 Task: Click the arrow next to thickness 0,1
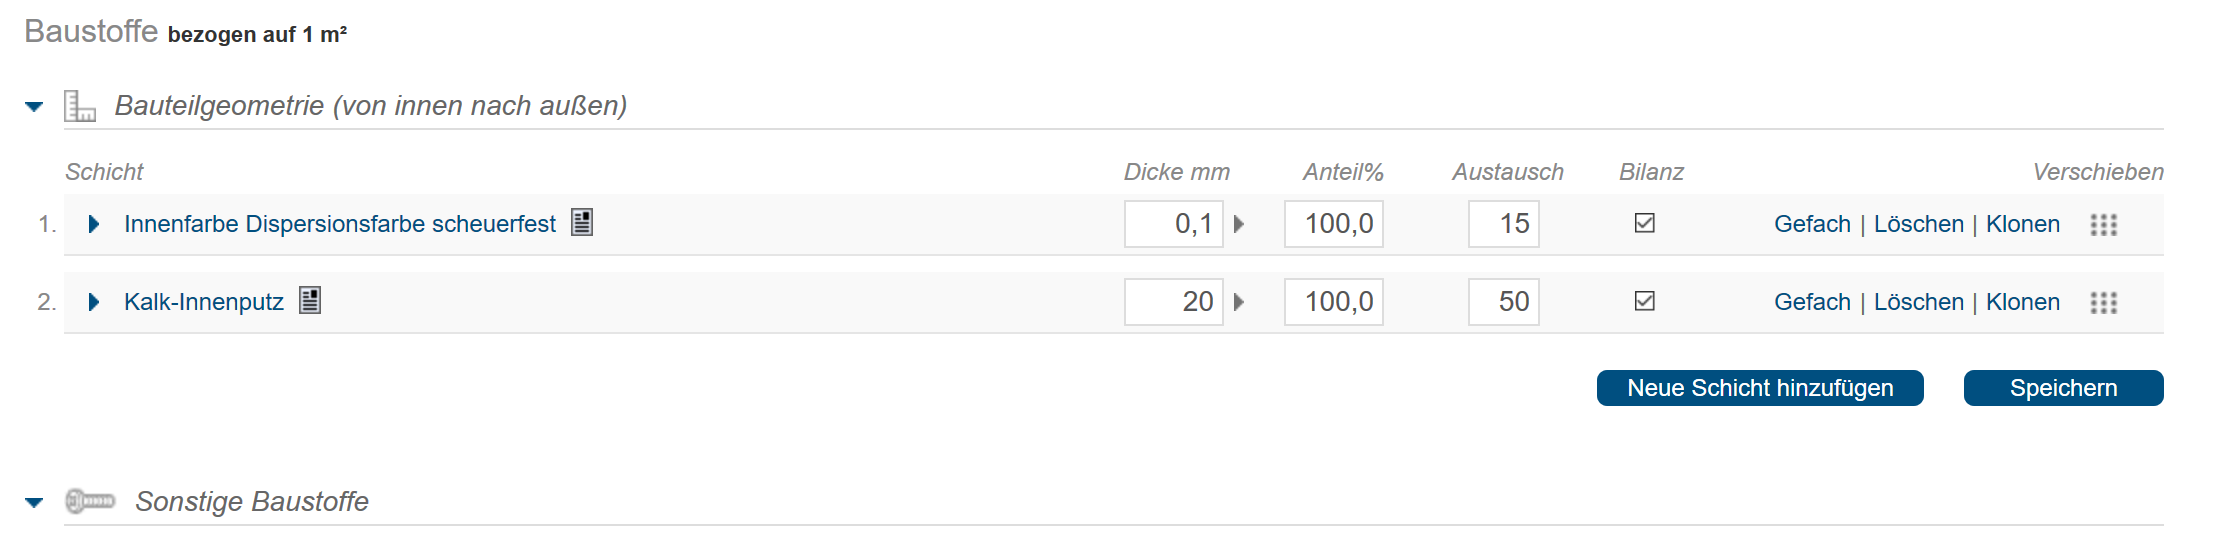coord(1239,224)
